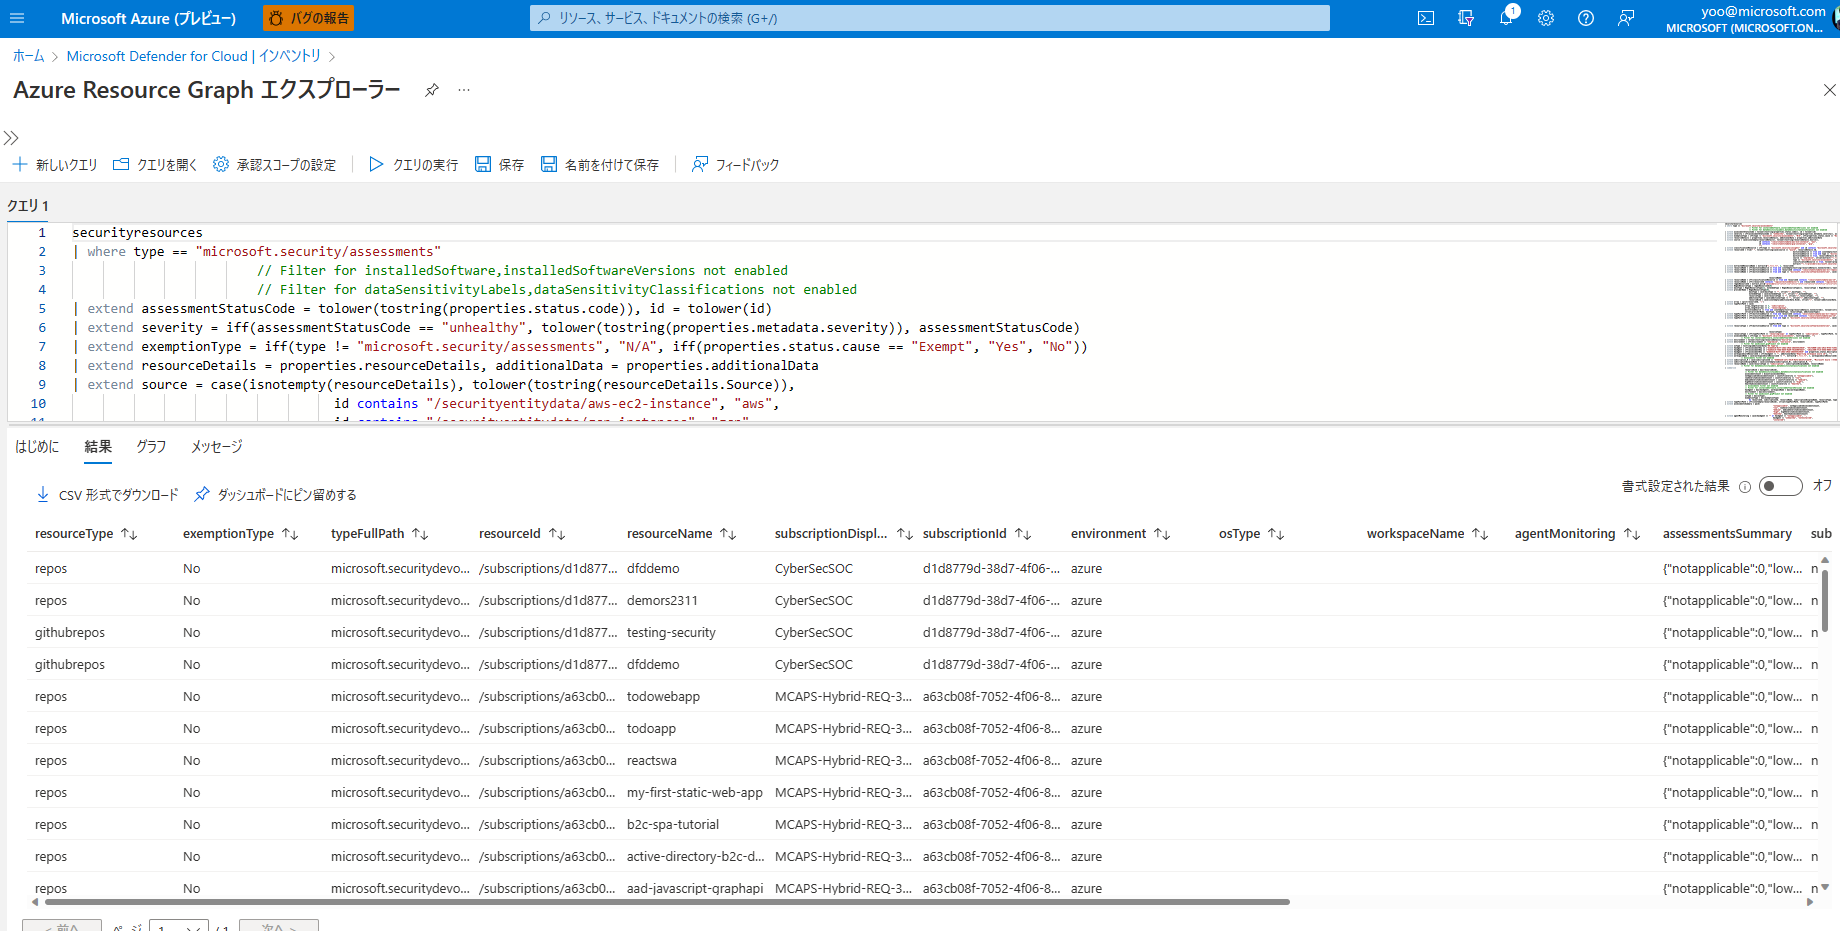Switch to the グラフ tab
The height and width of the screenshot is (931, 1840).
point(150,447)
